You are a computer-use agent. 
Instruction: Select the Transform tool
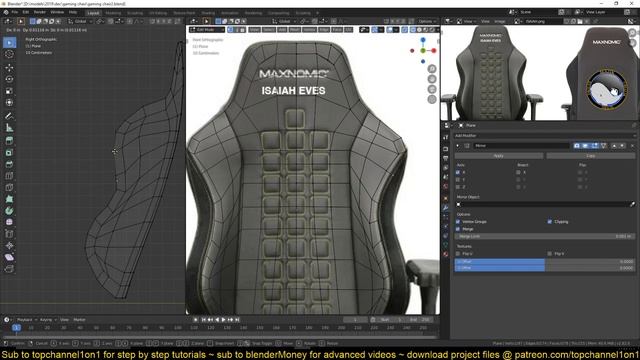click(9, 103)
